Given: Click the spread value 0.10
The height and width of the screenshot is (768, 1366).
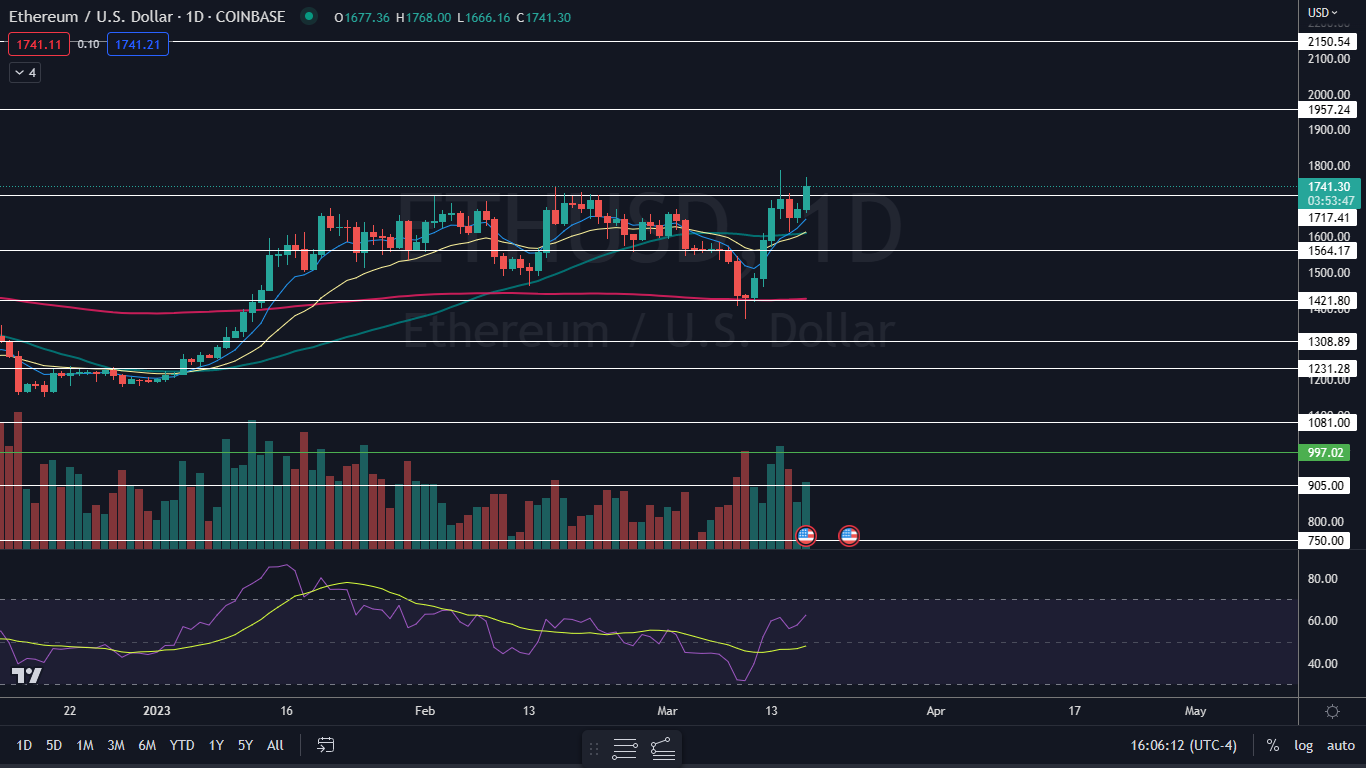Looking at the screenshot, I should click(x=88, y=44).
